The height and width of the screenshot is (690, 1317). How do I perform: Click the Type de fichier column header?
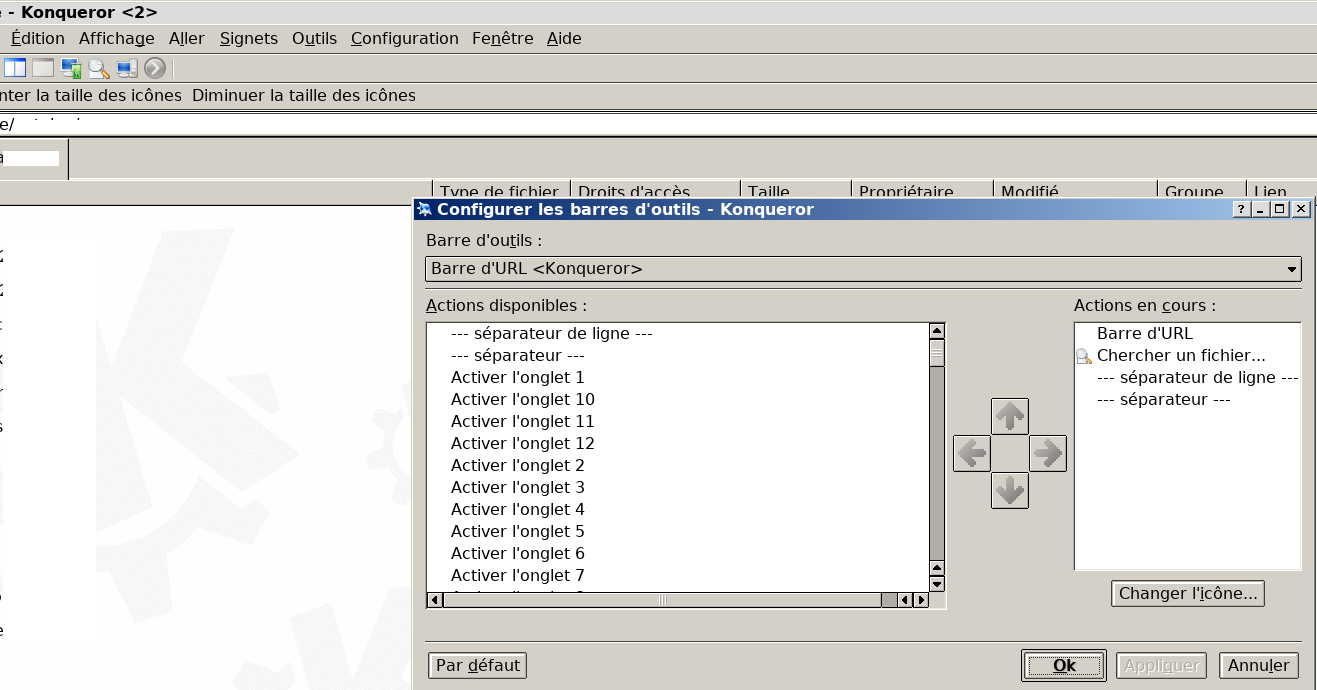tap(500, 191)
